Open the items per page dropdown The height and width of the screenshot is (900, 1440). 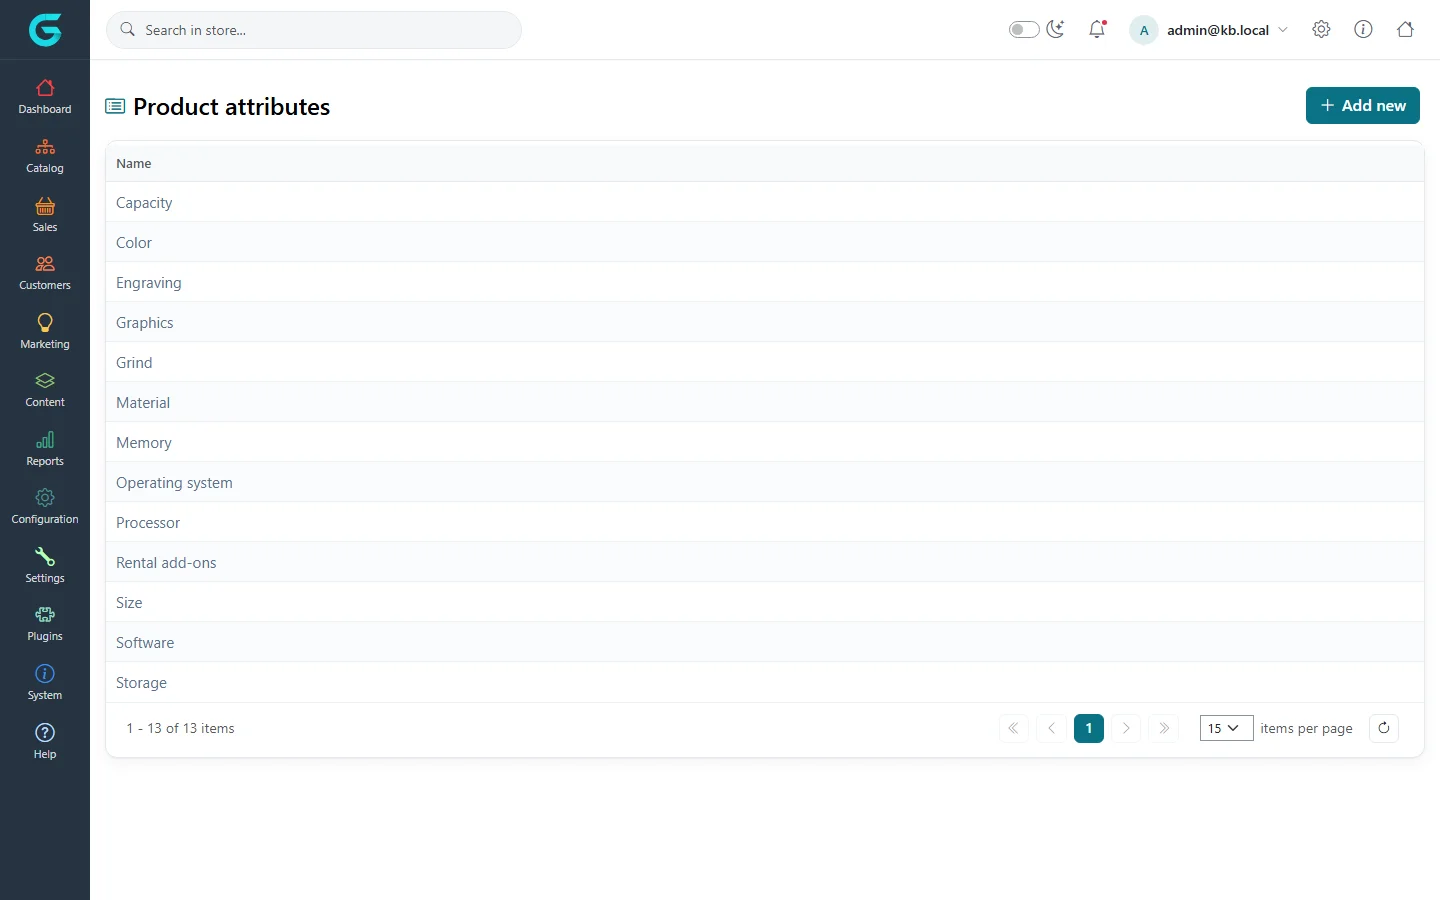point(1226,728)
